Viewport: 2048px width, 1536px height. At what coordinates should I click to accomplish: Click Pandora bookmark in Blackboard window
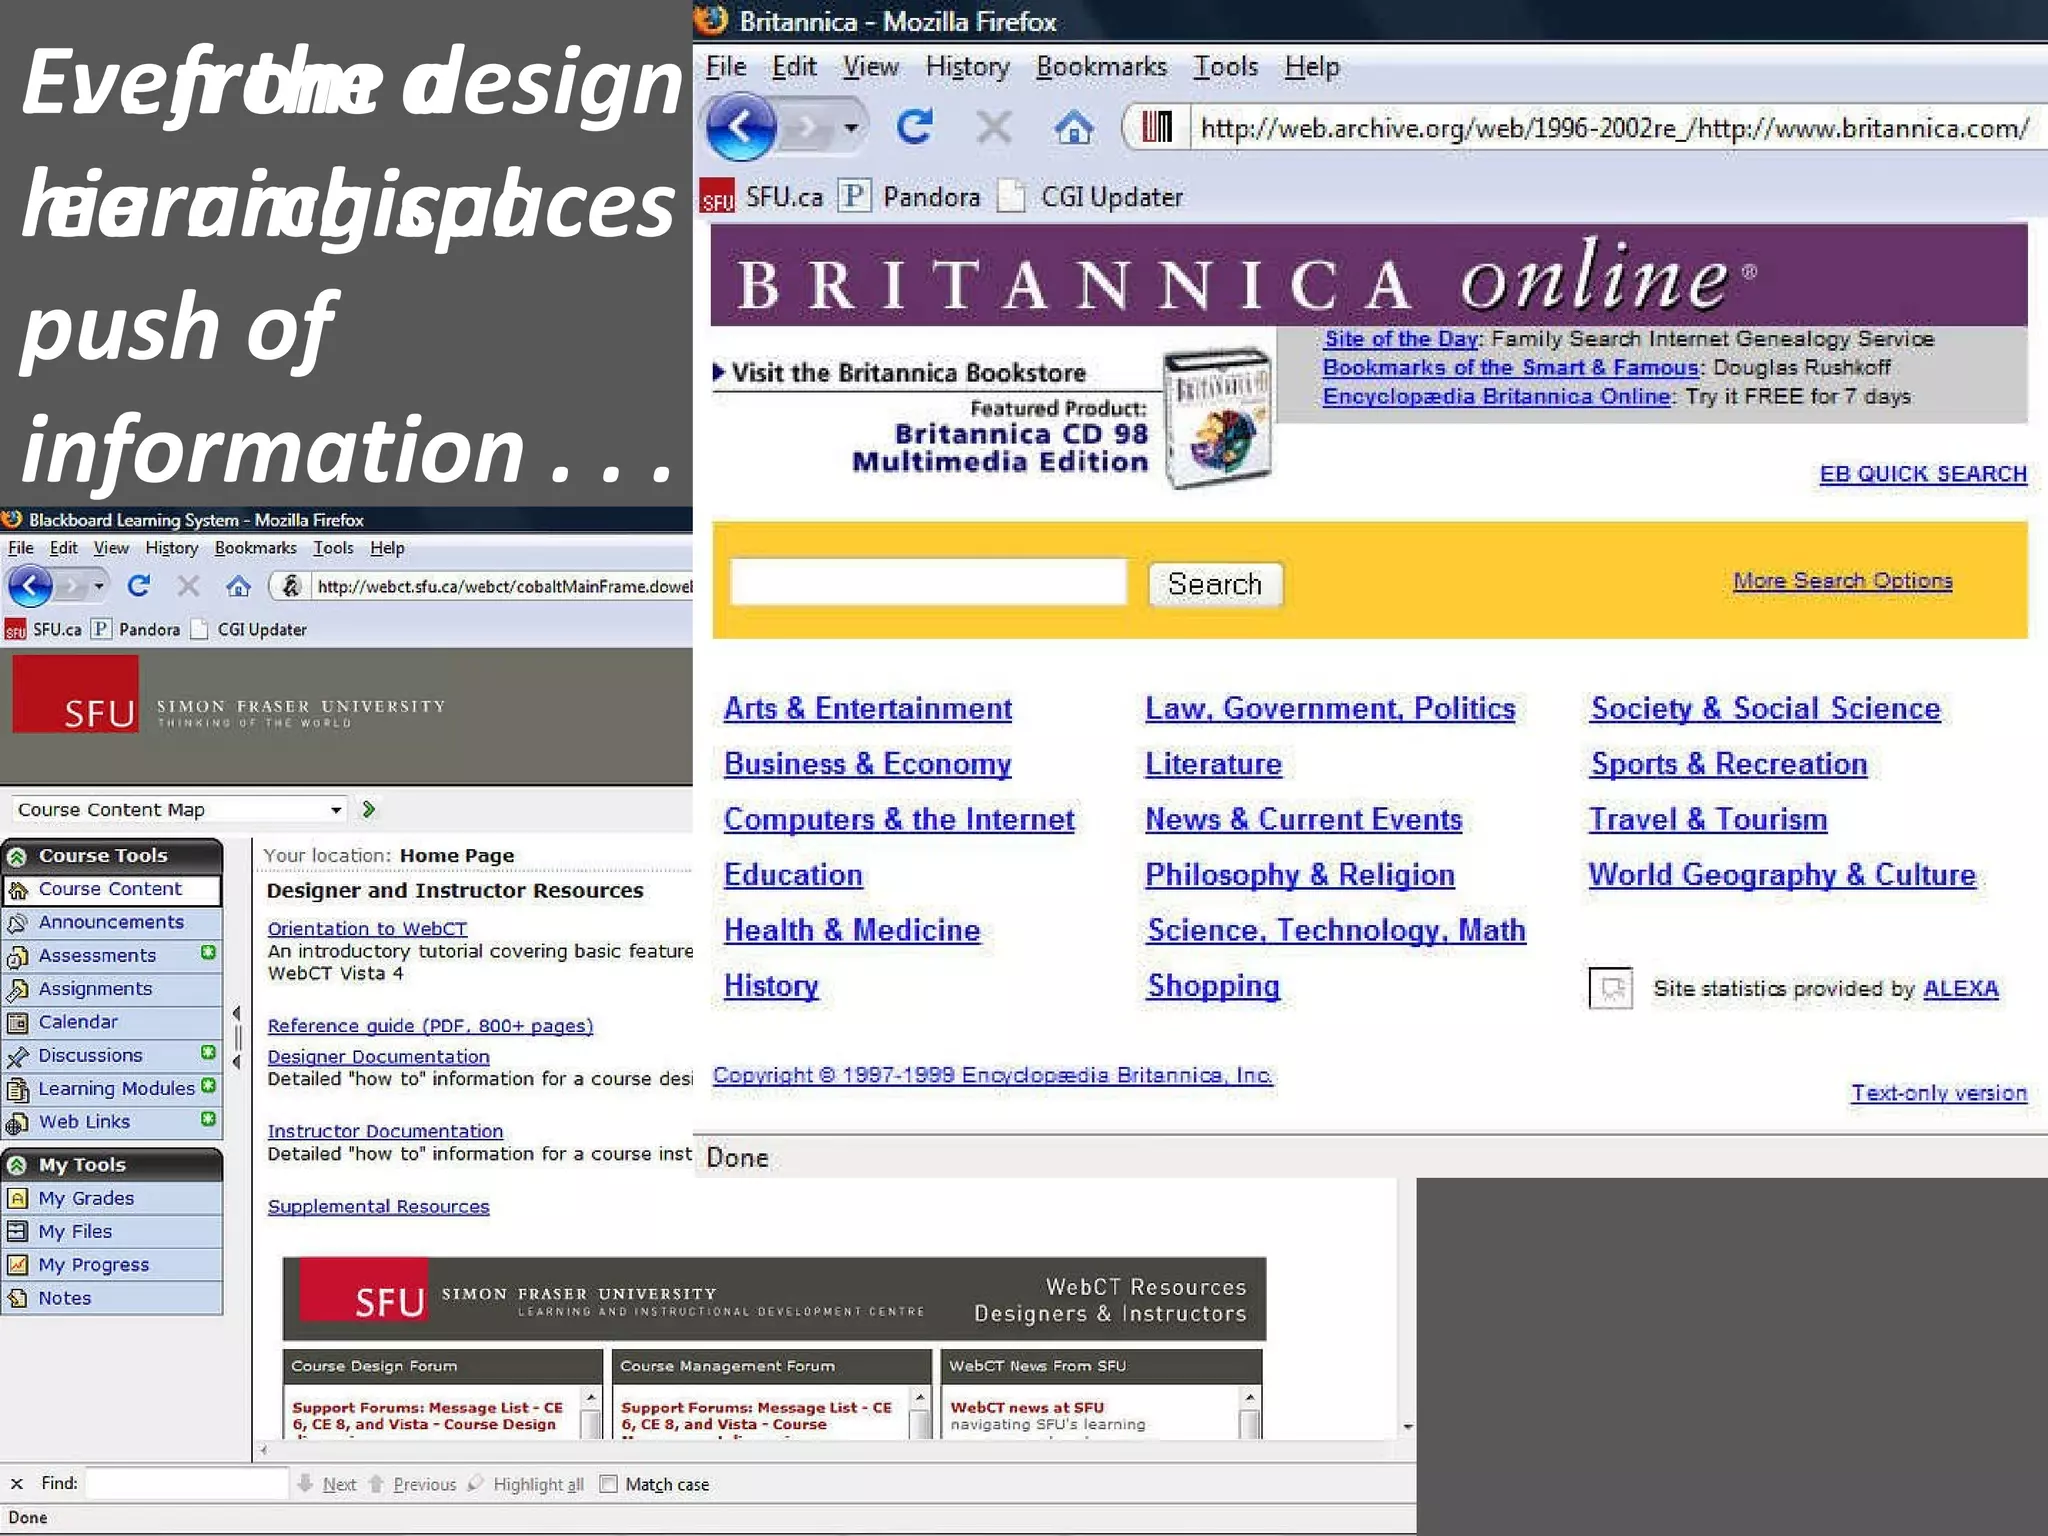tap(136, 629)
